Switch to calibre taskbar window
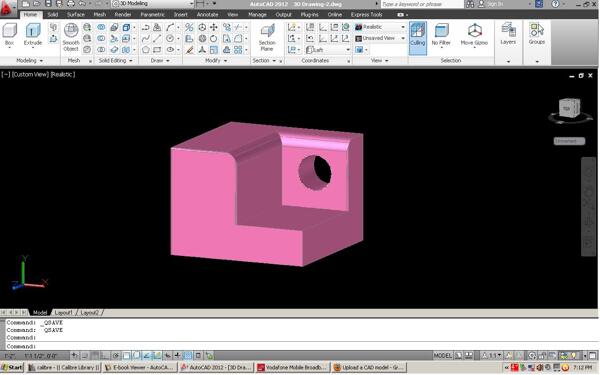600x375 pixels. click(64, 367)
